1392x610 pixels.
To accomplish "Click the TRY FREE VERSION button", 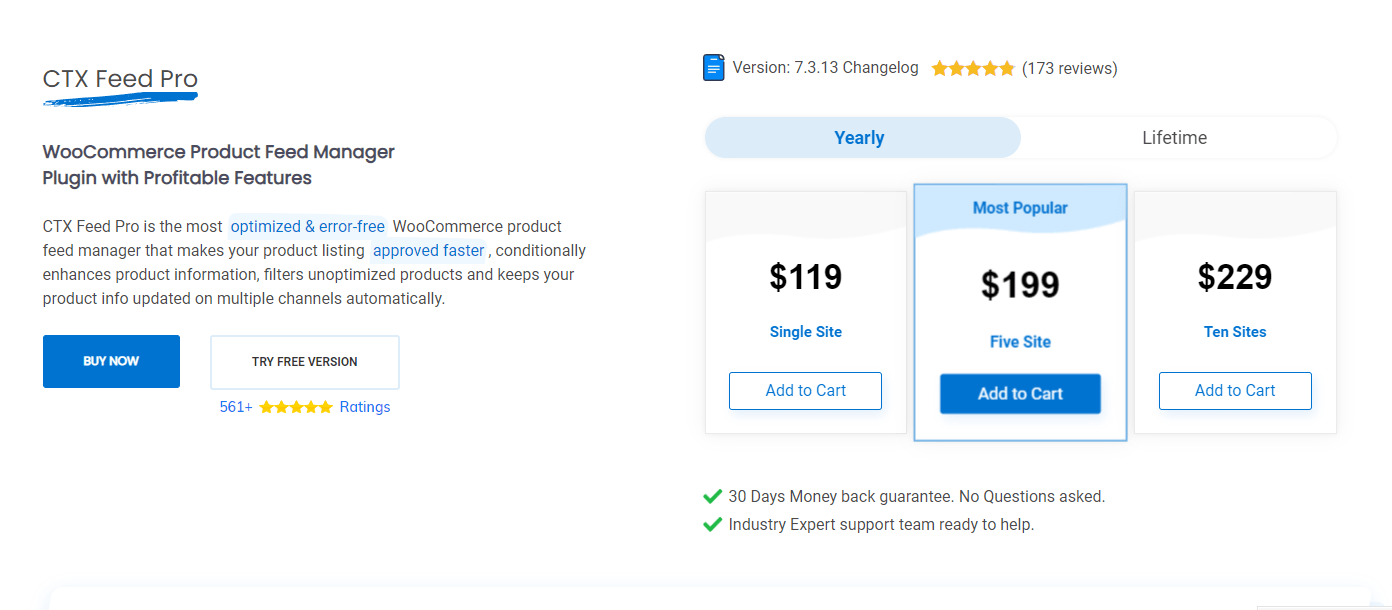I will click(x=305, y=362).
